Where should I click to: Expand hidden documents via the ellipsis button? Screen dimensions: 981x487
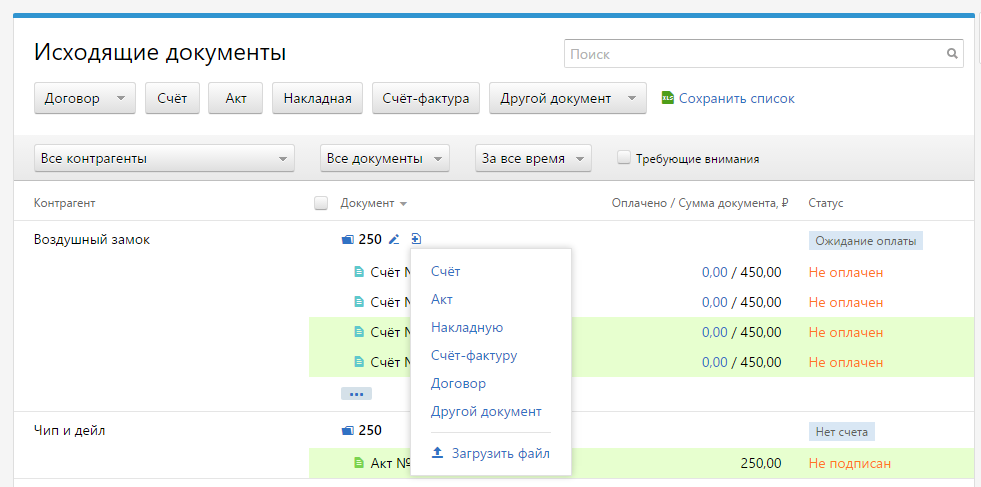pyautogui.click(x=357, y=394)
